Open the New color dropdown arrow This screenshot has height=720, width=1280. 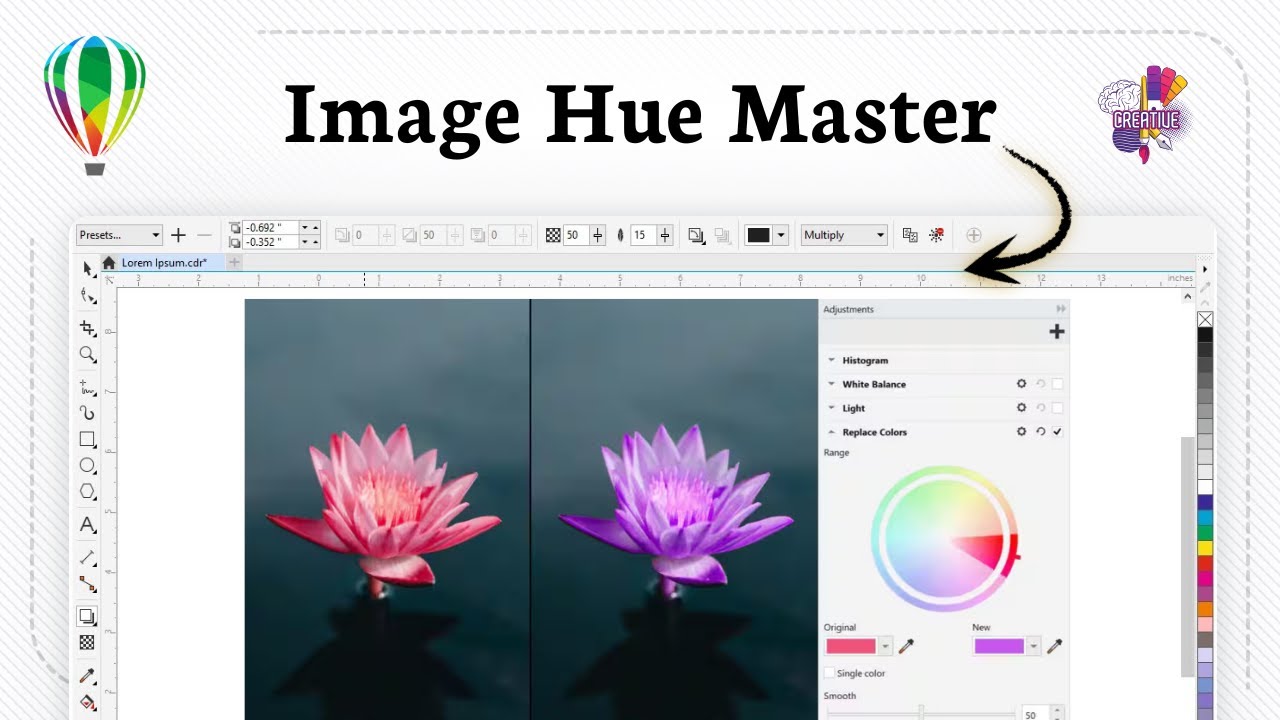click(x=1033, y=646)
